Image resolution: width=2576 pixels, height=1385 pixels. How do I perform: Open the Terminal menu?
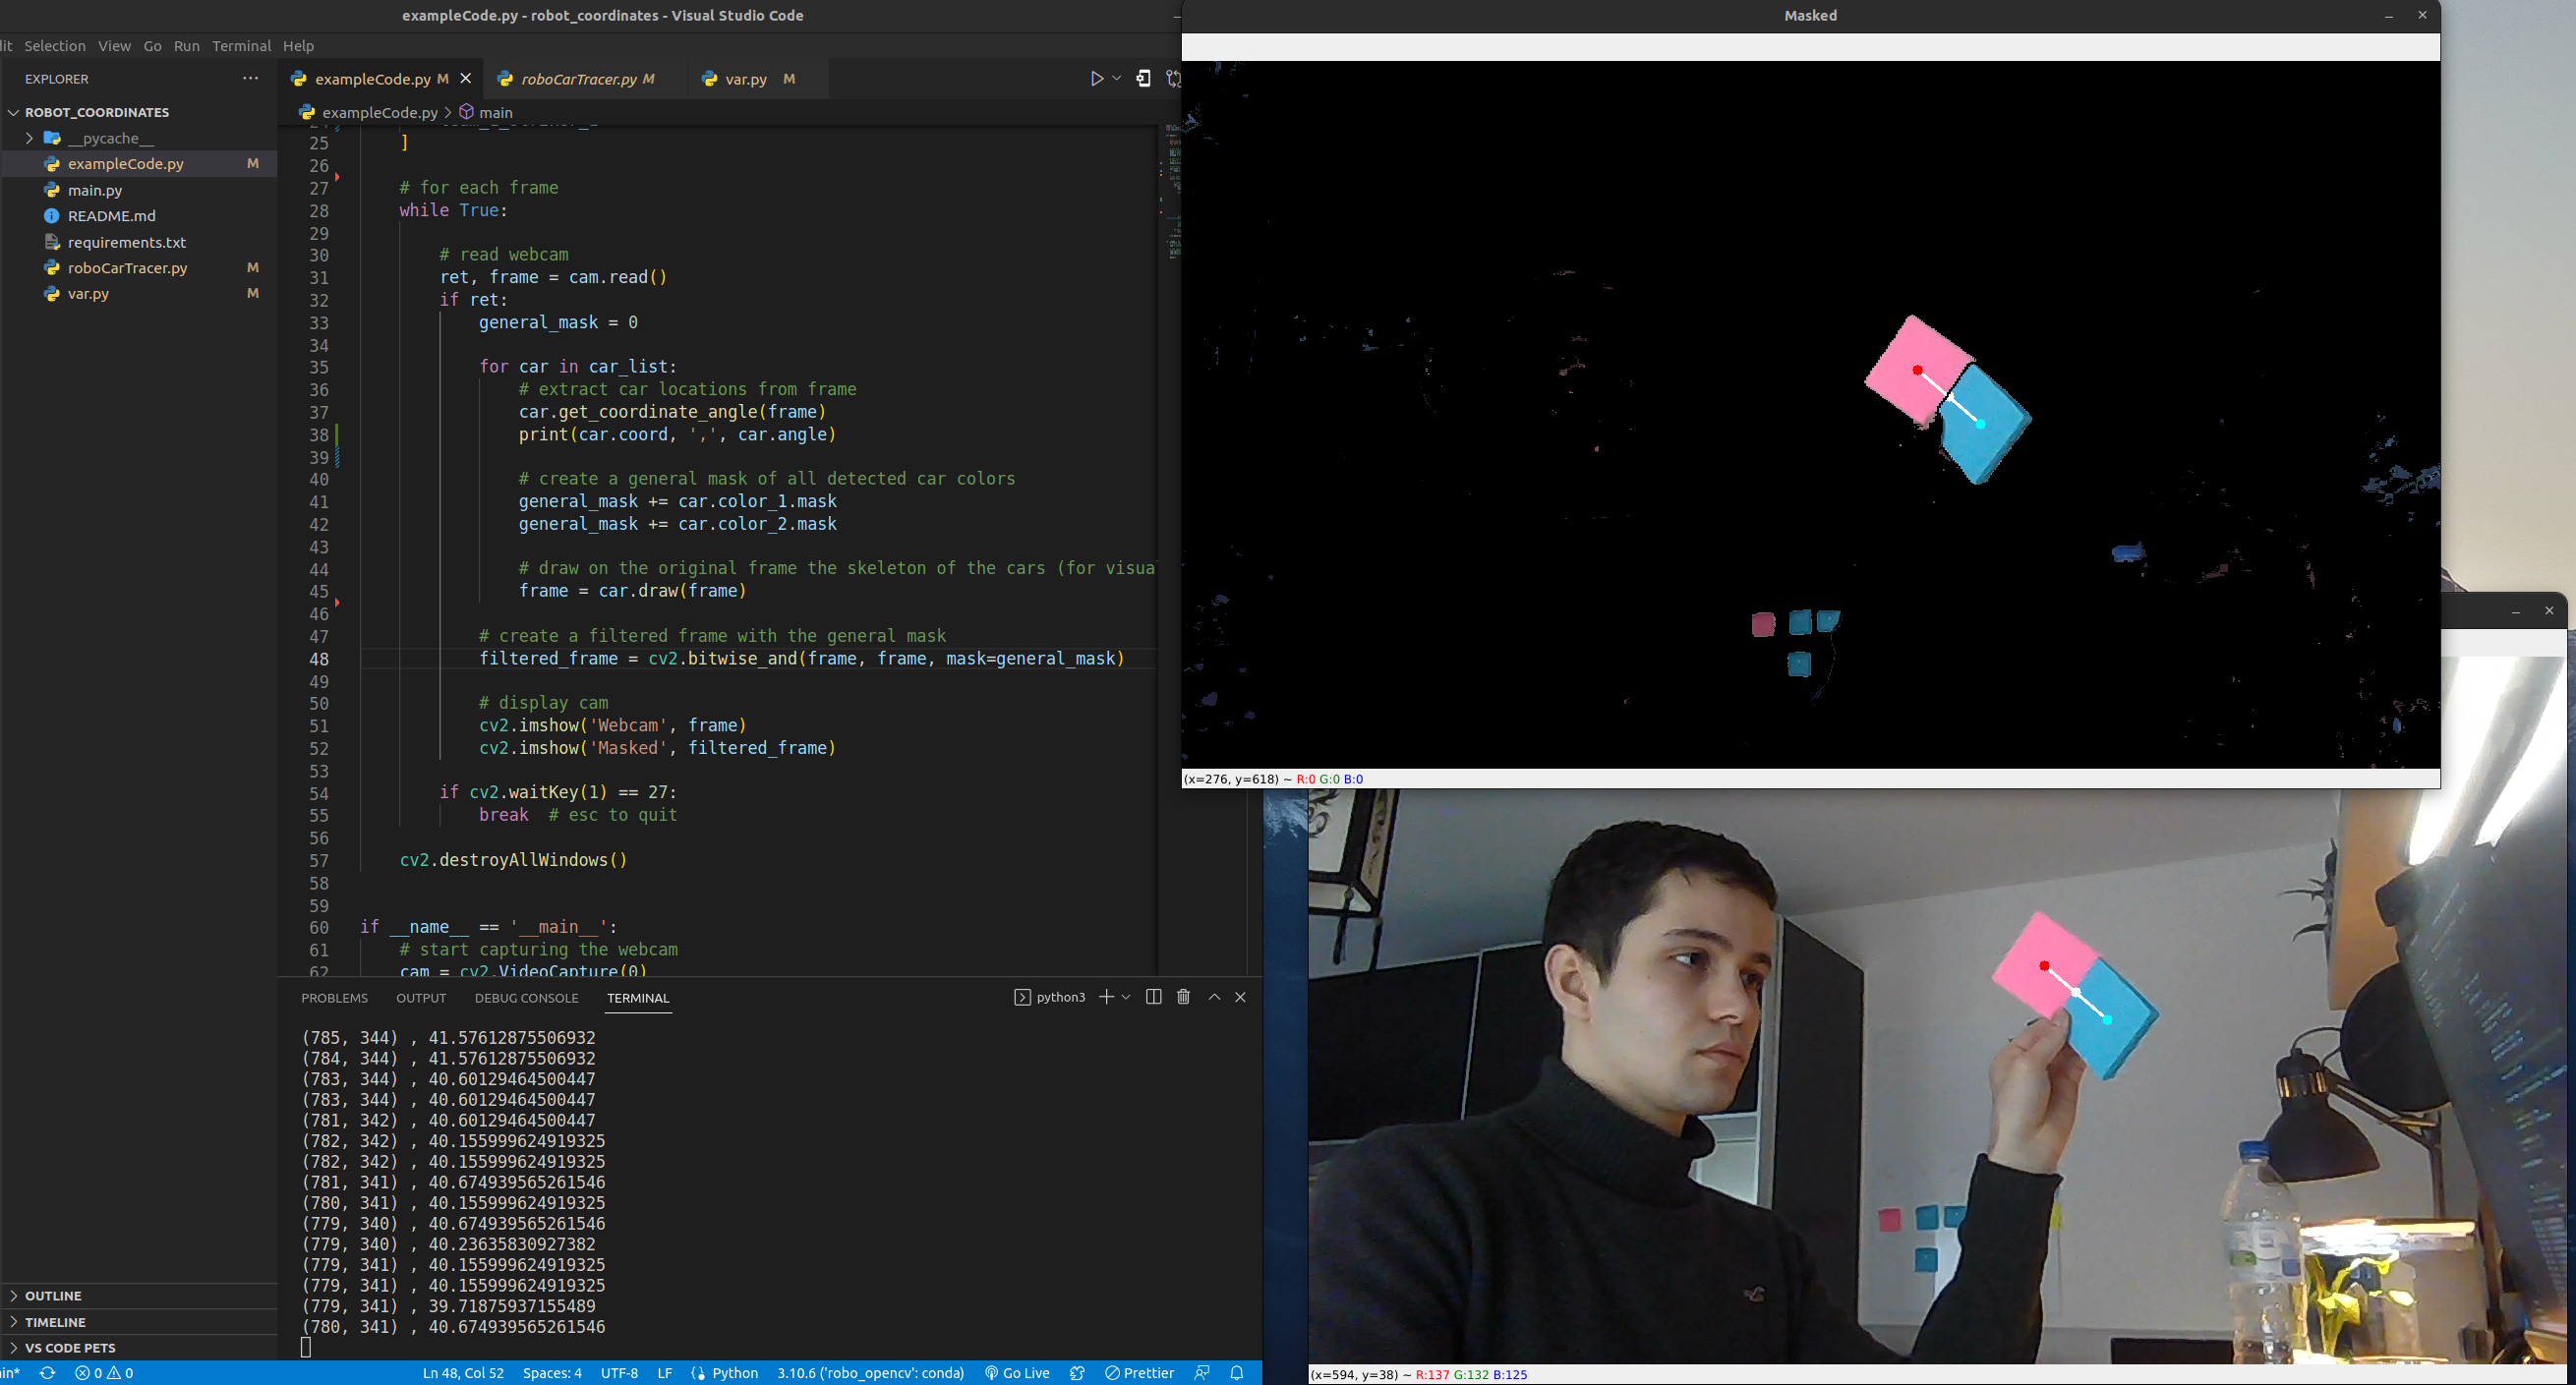[241, 46]
